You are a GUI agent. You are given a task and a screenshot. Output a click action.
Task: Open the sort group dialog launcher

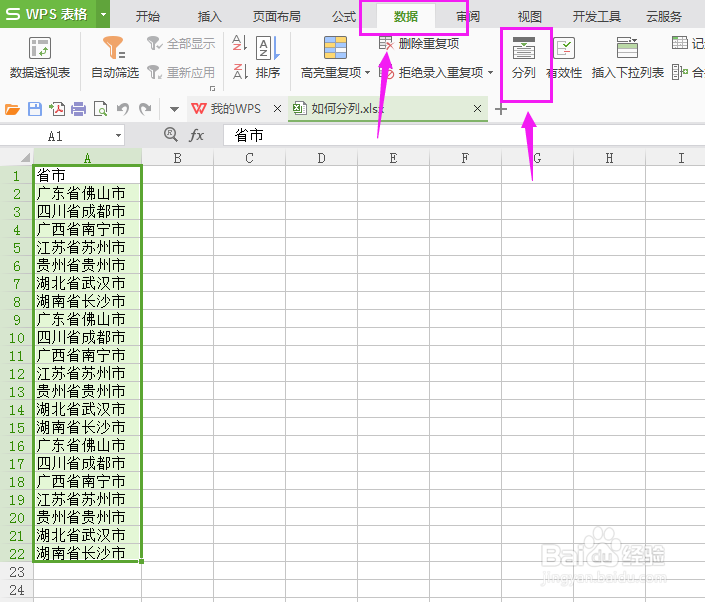213,88
